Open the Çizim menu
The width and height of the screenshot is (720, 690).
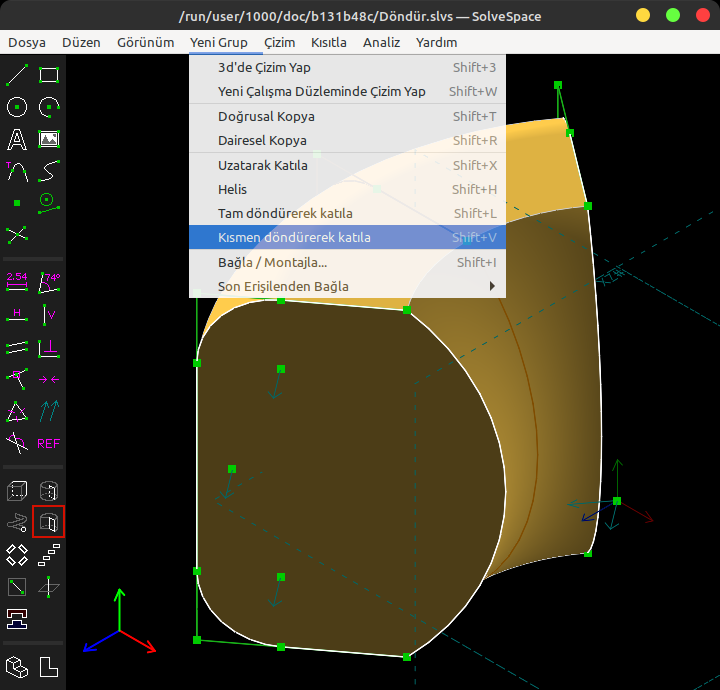tap(280, 42)
